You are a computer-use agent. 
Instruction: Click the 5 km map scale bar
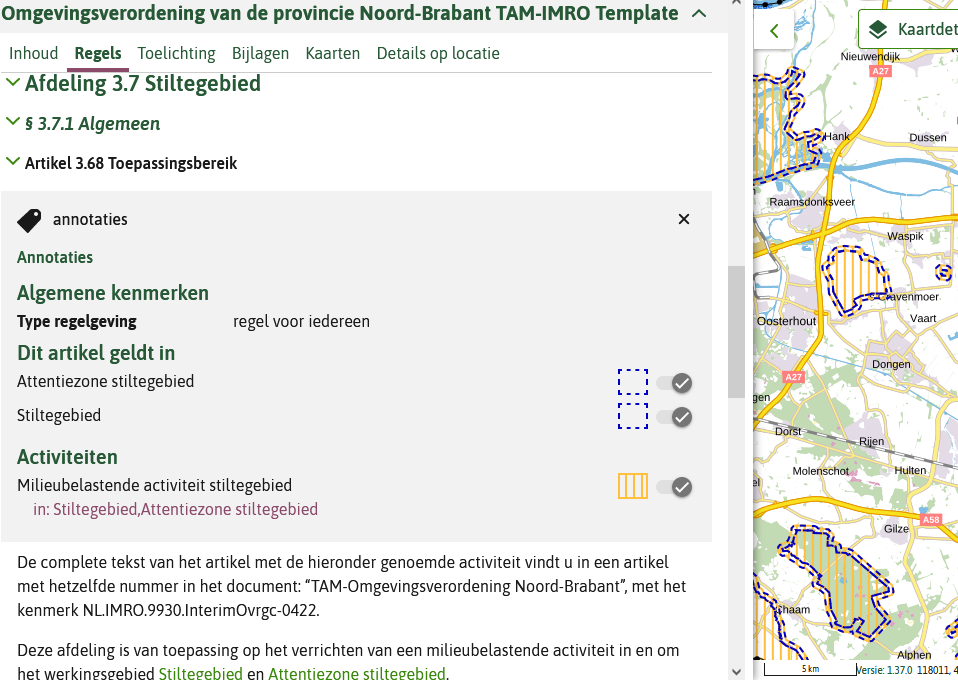coord(810,669)
